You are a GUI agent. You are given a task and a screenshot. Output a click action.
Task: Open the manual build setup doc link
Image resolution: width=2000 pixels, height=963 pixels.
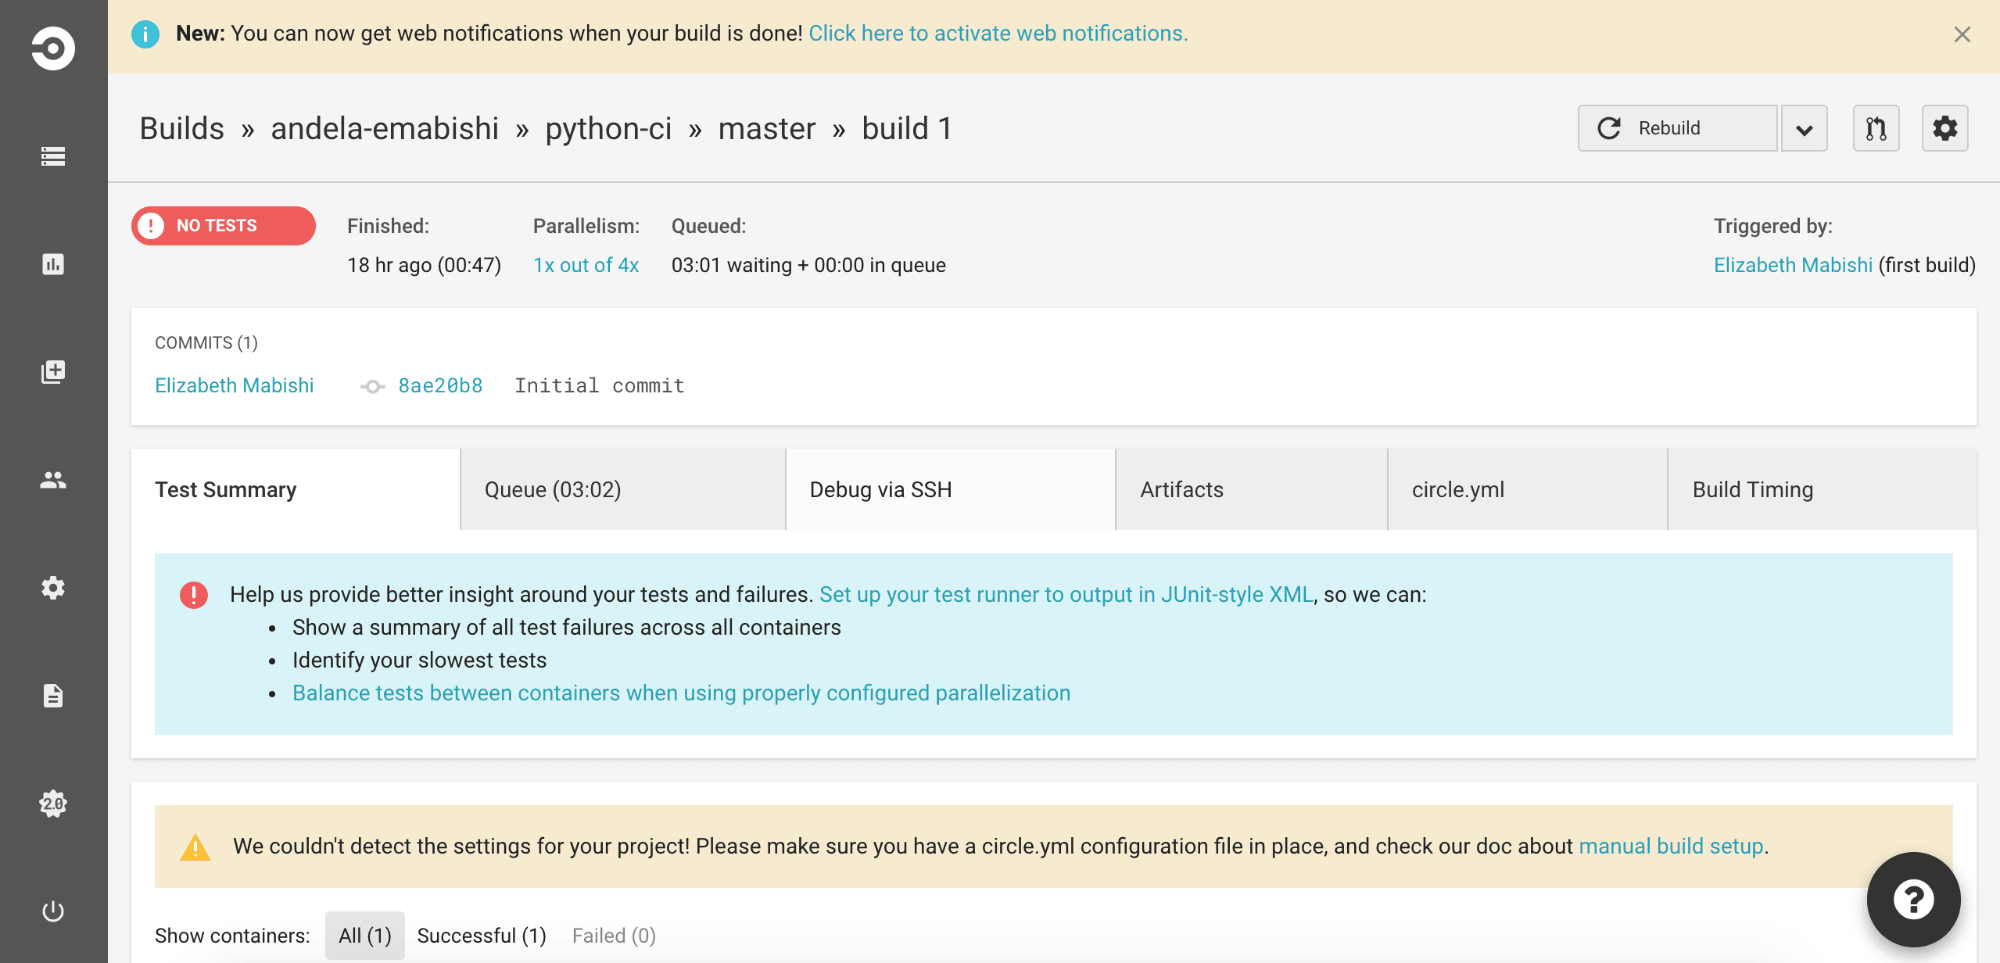click(x=1671, y=846)
